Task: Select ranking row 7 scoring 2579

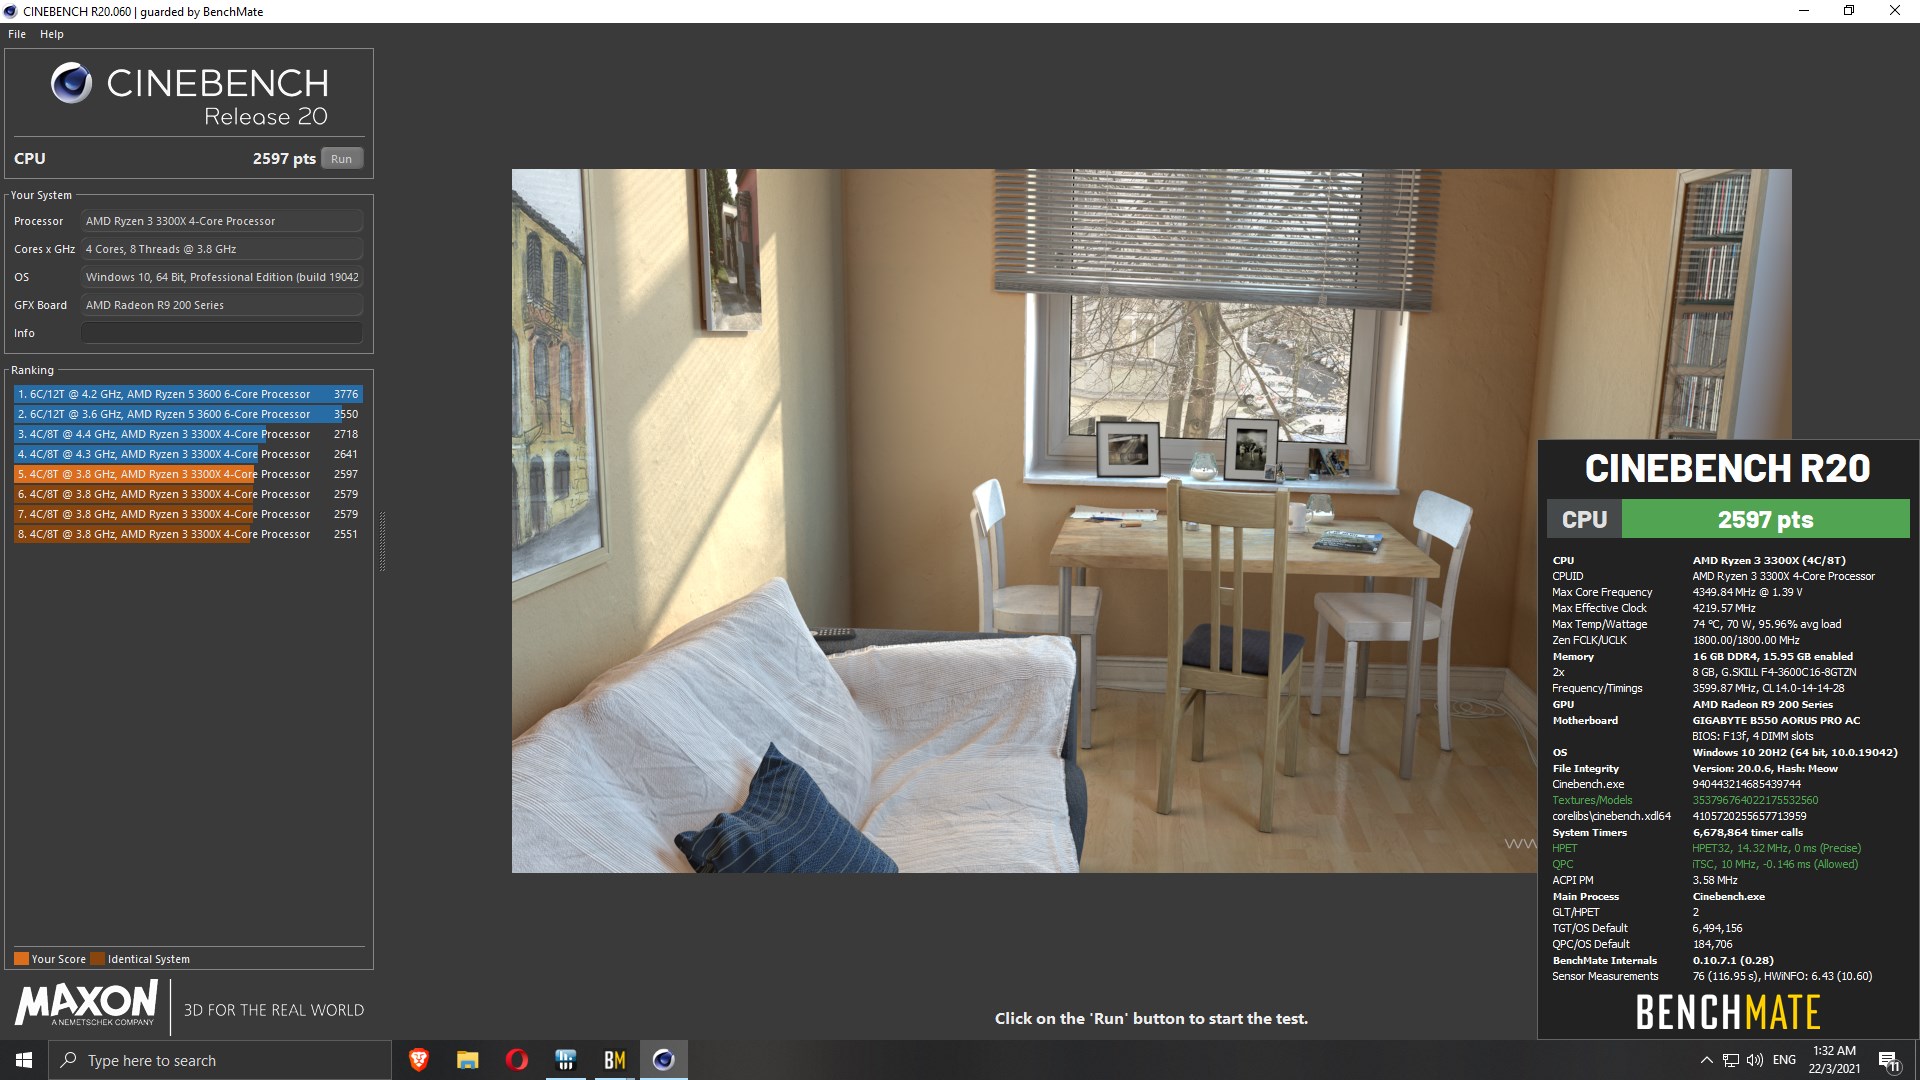Action: click(188, 514)
